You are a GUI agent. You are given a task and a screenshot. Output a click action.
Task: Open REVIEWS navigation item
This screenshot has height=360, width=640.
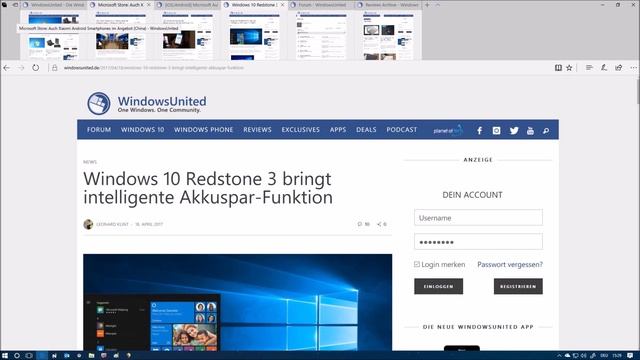pos(257,130)
